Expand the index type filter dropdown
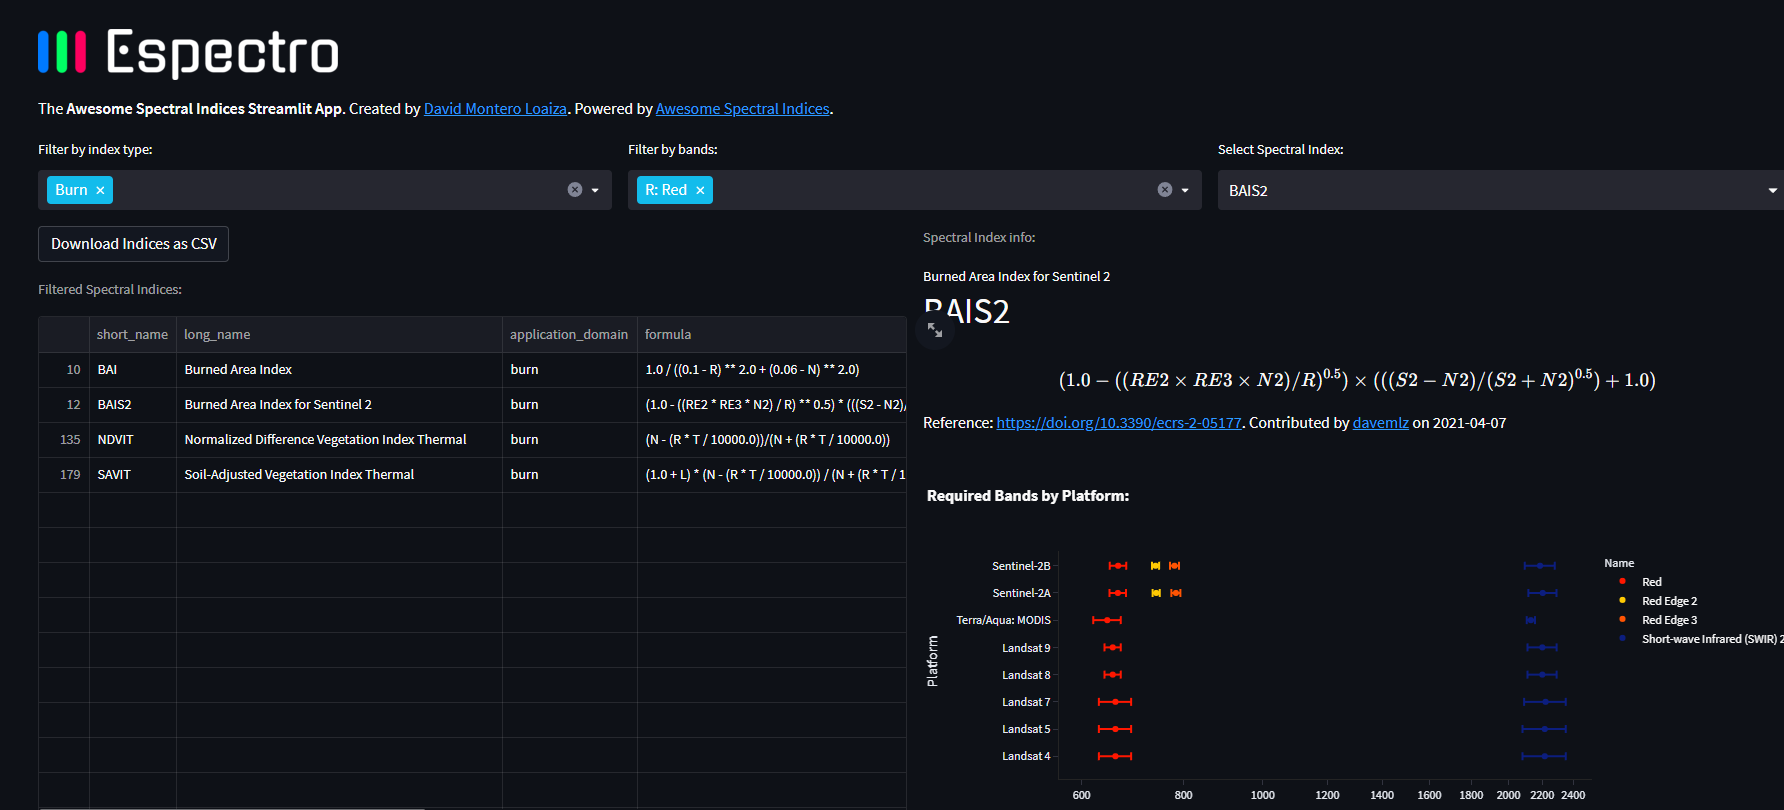Viewport: 1784px width, 810px height. [595, 190]
